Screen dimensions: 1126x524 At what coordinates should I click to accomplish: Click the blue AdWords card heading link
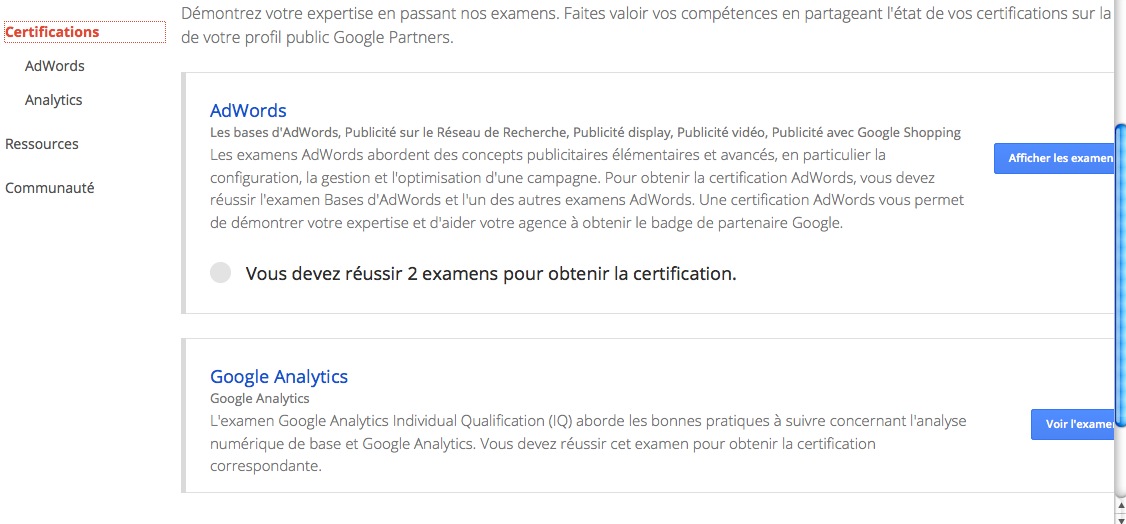(x=248, y=111)
